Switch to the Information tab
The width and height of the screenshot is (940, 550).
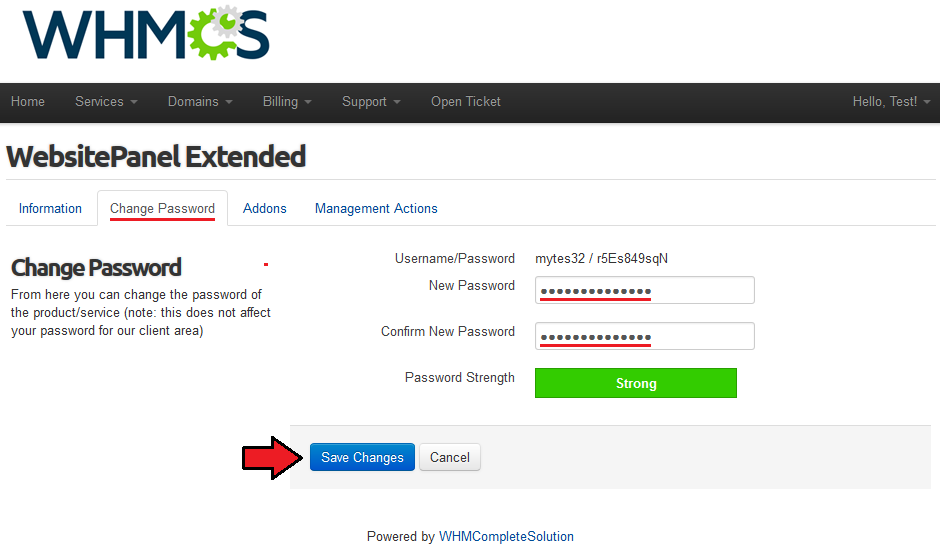50,209
